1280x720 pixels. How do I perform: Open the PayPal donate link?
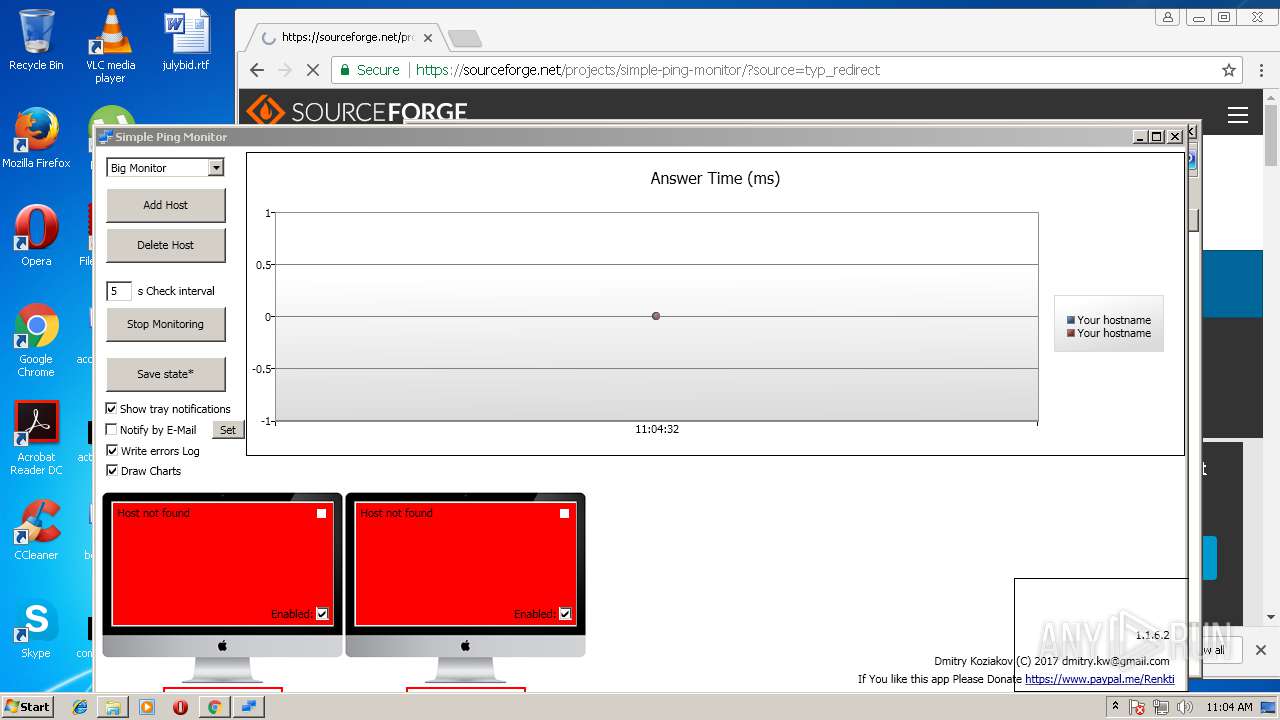(1099, 679)
